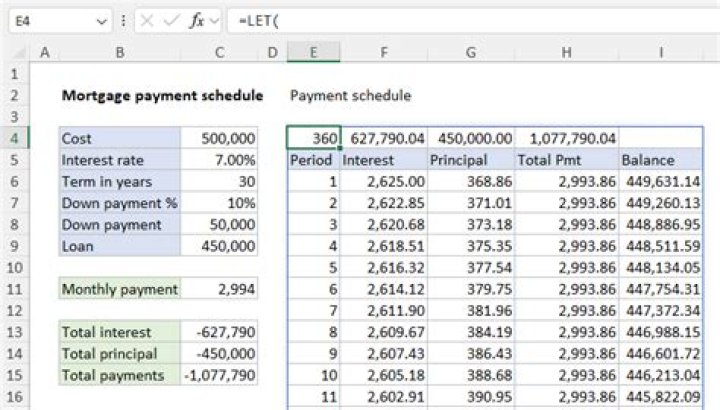Screen dimensions: 720x410
Task: Select column H header
Action: (567, 52)
